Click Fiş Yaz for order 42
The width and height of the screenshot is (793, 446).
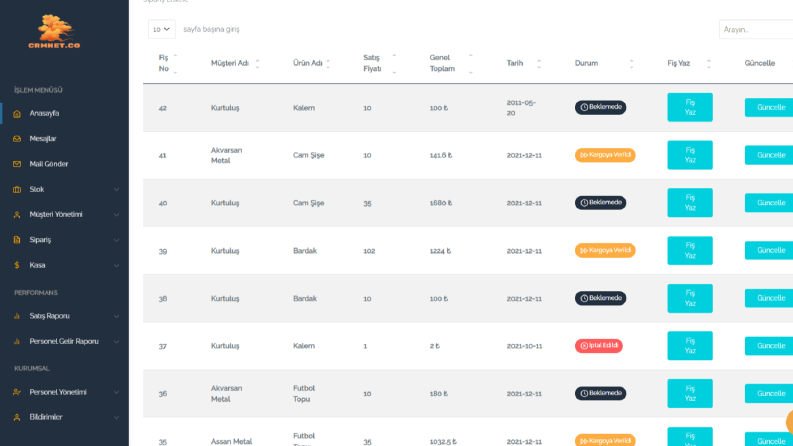[x=690, y=107]
